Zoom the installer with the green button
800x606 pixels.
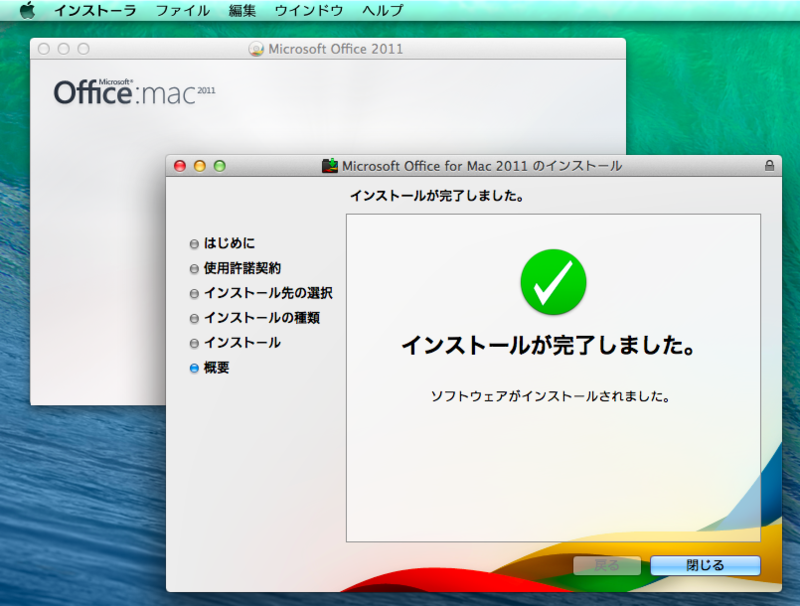219,166
